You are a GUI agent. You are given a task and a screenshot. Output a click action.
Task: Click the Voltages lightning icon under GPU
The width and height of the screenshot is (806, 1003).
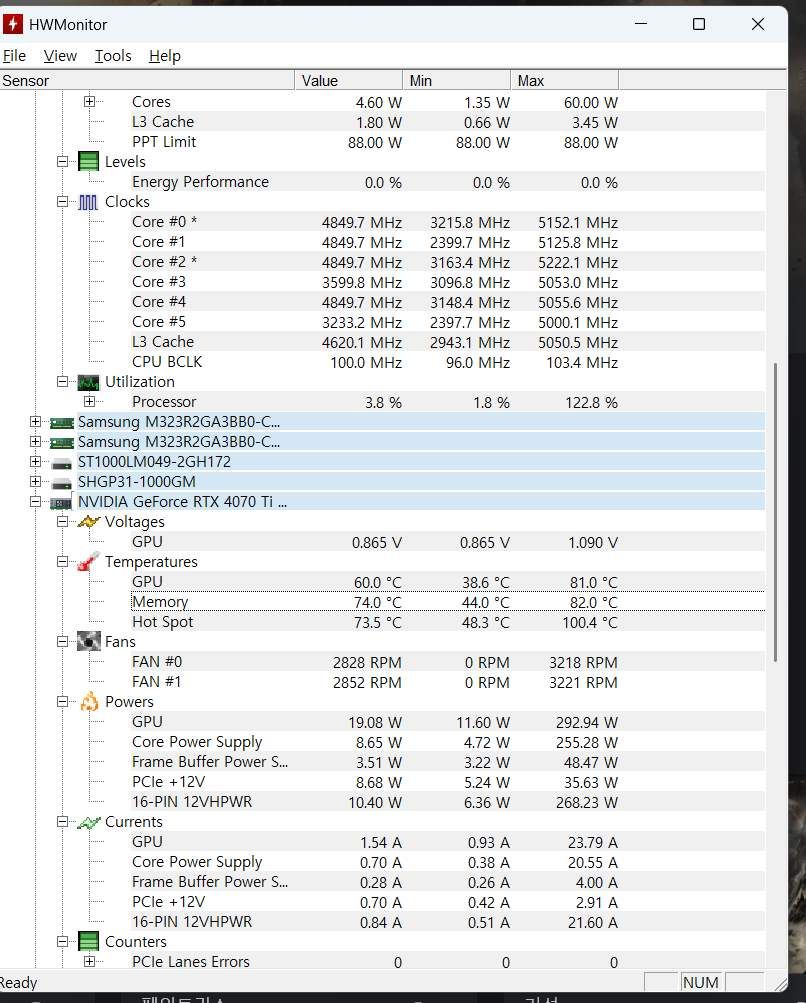point(89,522)
